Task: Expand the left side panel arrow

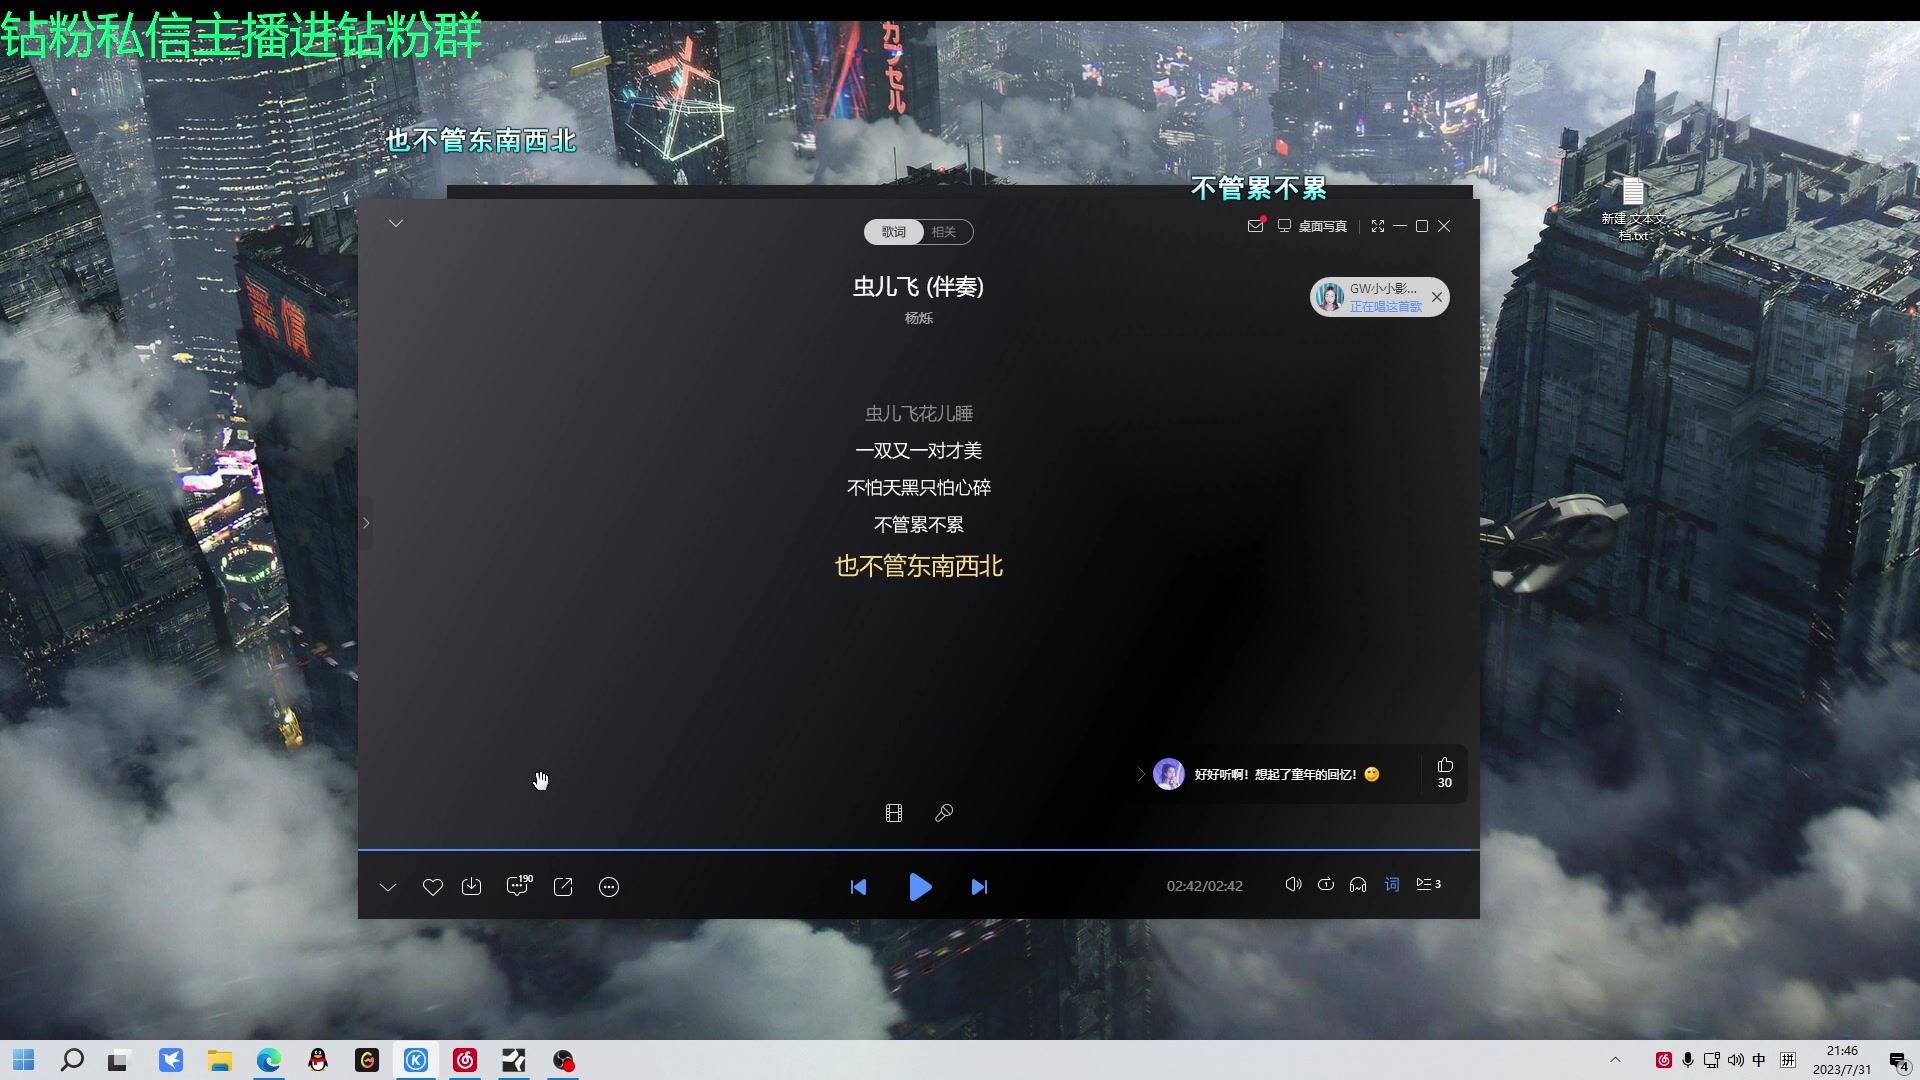Action: tap(366, 522)
